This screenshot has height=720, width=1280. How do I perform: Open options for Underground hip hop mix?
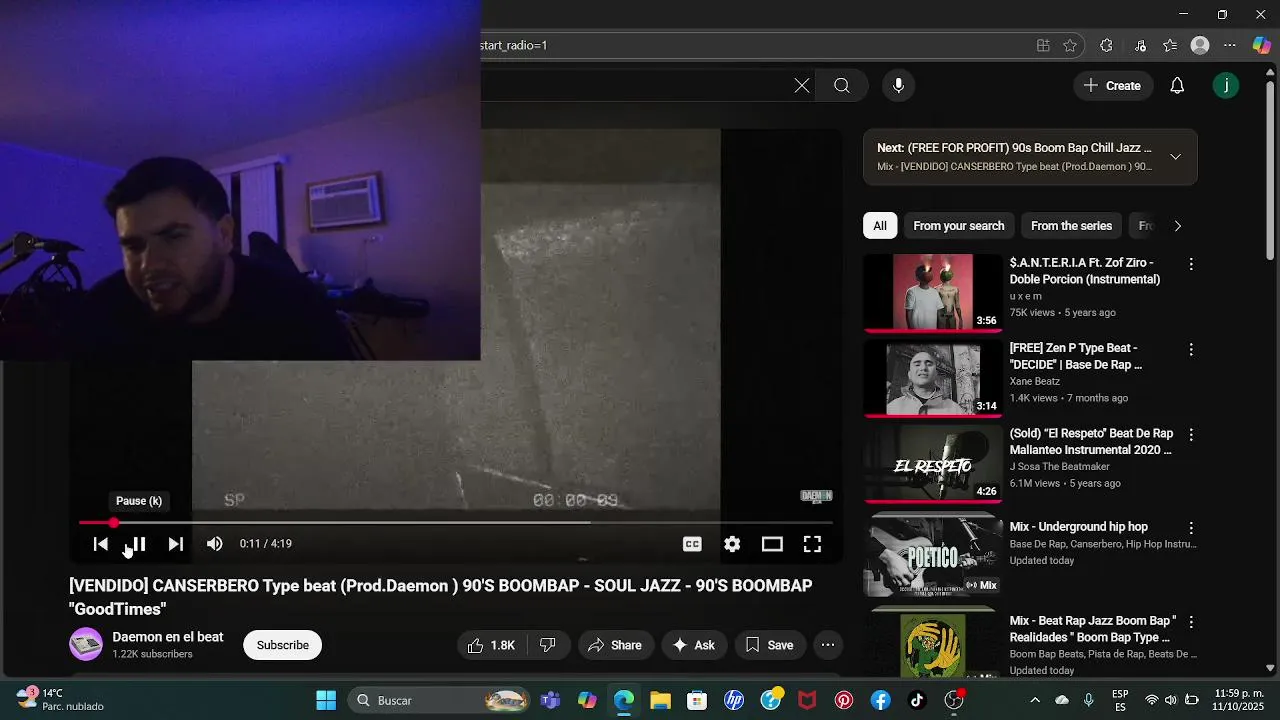[x=1190, y=527]
